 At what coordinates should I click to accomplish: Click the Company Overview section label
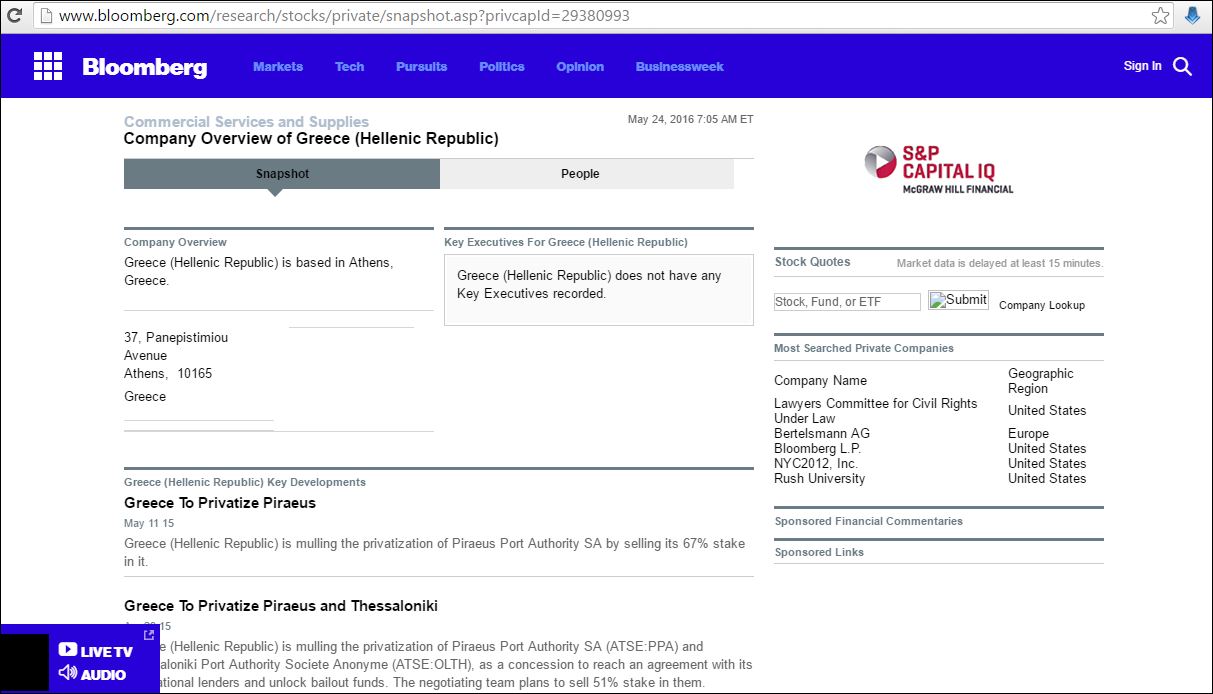[x=175, y=242]
